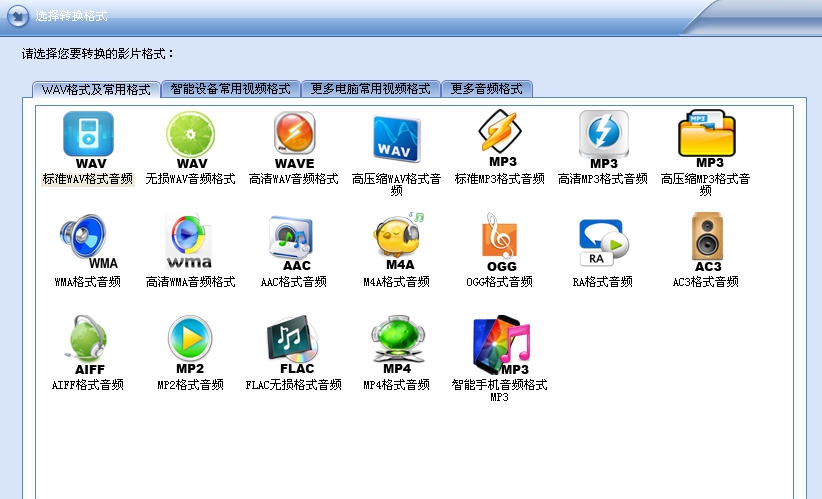Choose the lossless WAV lime icon

(191, 140)
